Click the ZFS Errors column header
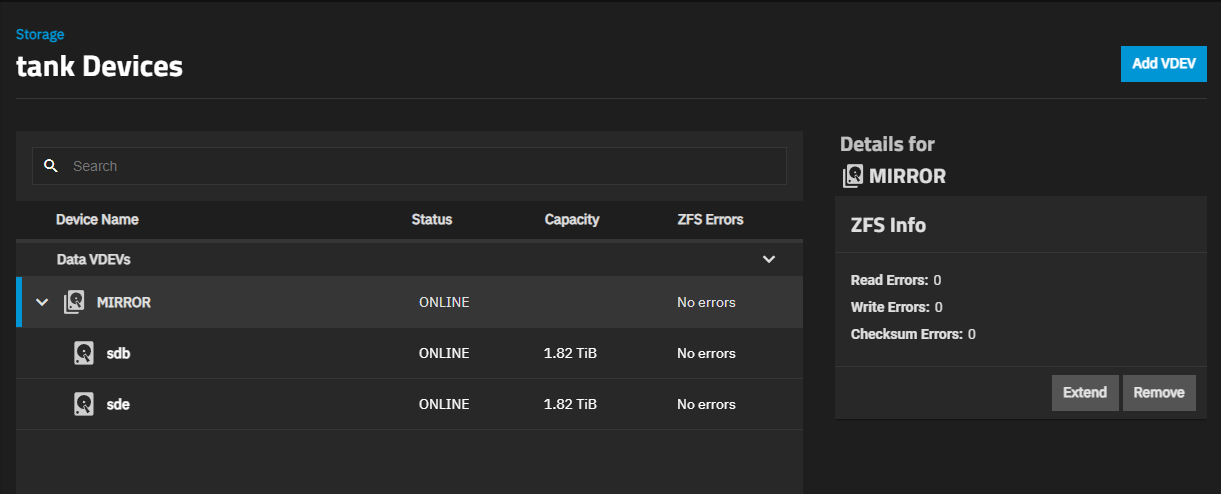This screenshot has width=1221, height=494. [x=710, y=219]
